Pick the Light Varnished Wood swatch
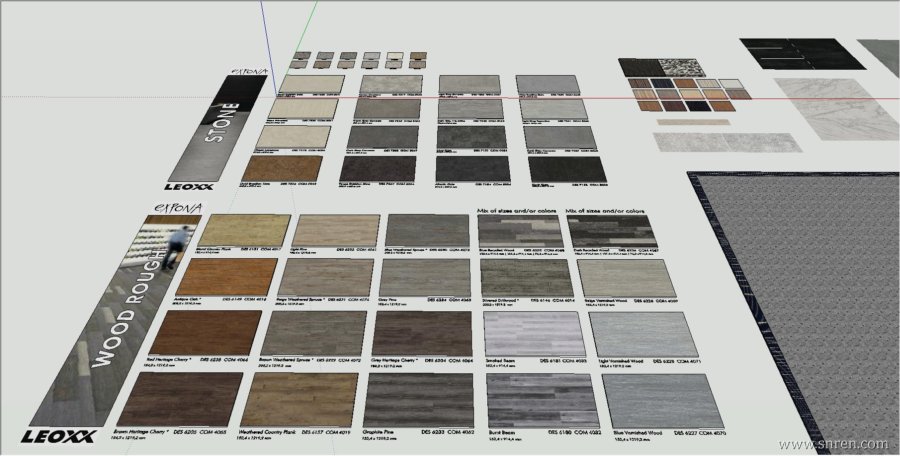Screen dimensions: 900x456 644,334
